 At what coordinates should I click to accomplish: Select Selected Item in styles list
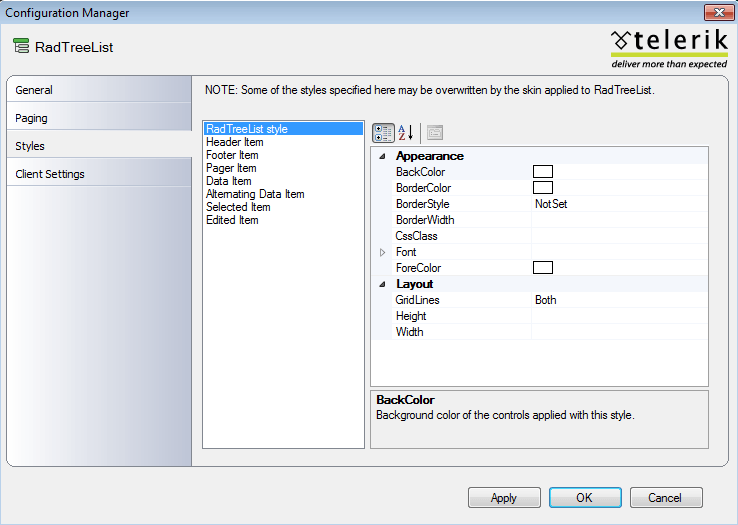283,207
